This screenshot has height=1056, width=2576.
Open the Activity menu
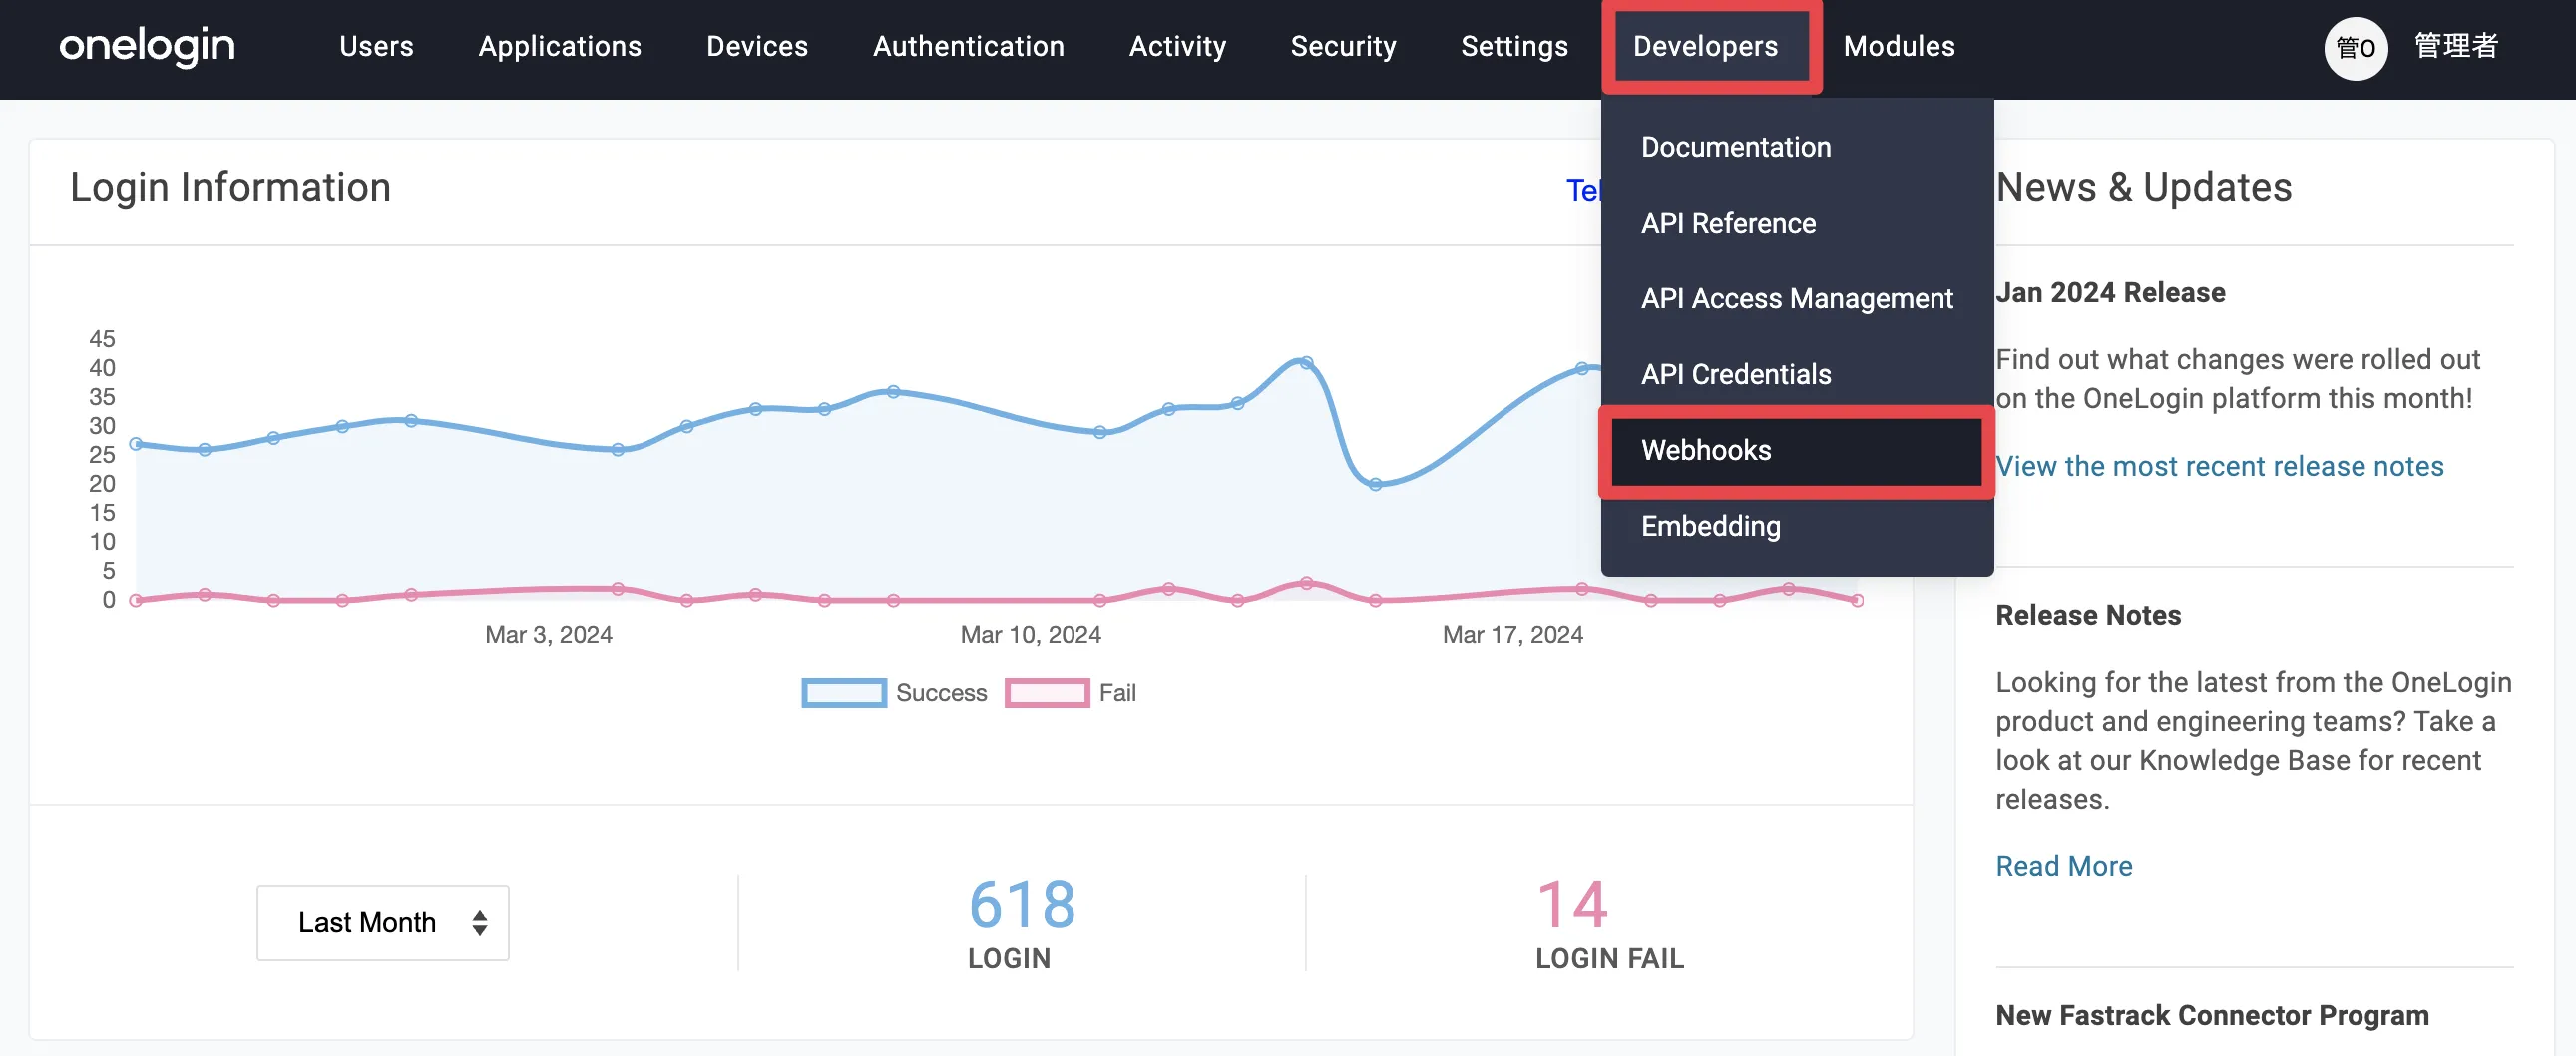1177,46
